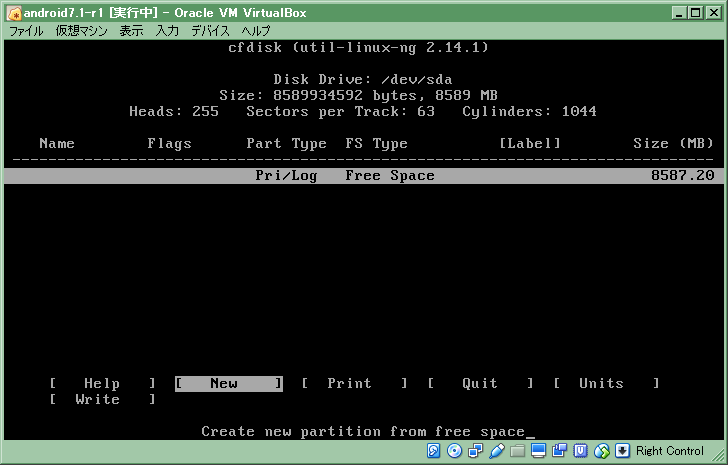The height and width of the screenshot is (465, 728).
Task: Click the window resize grip corner
Action: click(x=719, y=456)
